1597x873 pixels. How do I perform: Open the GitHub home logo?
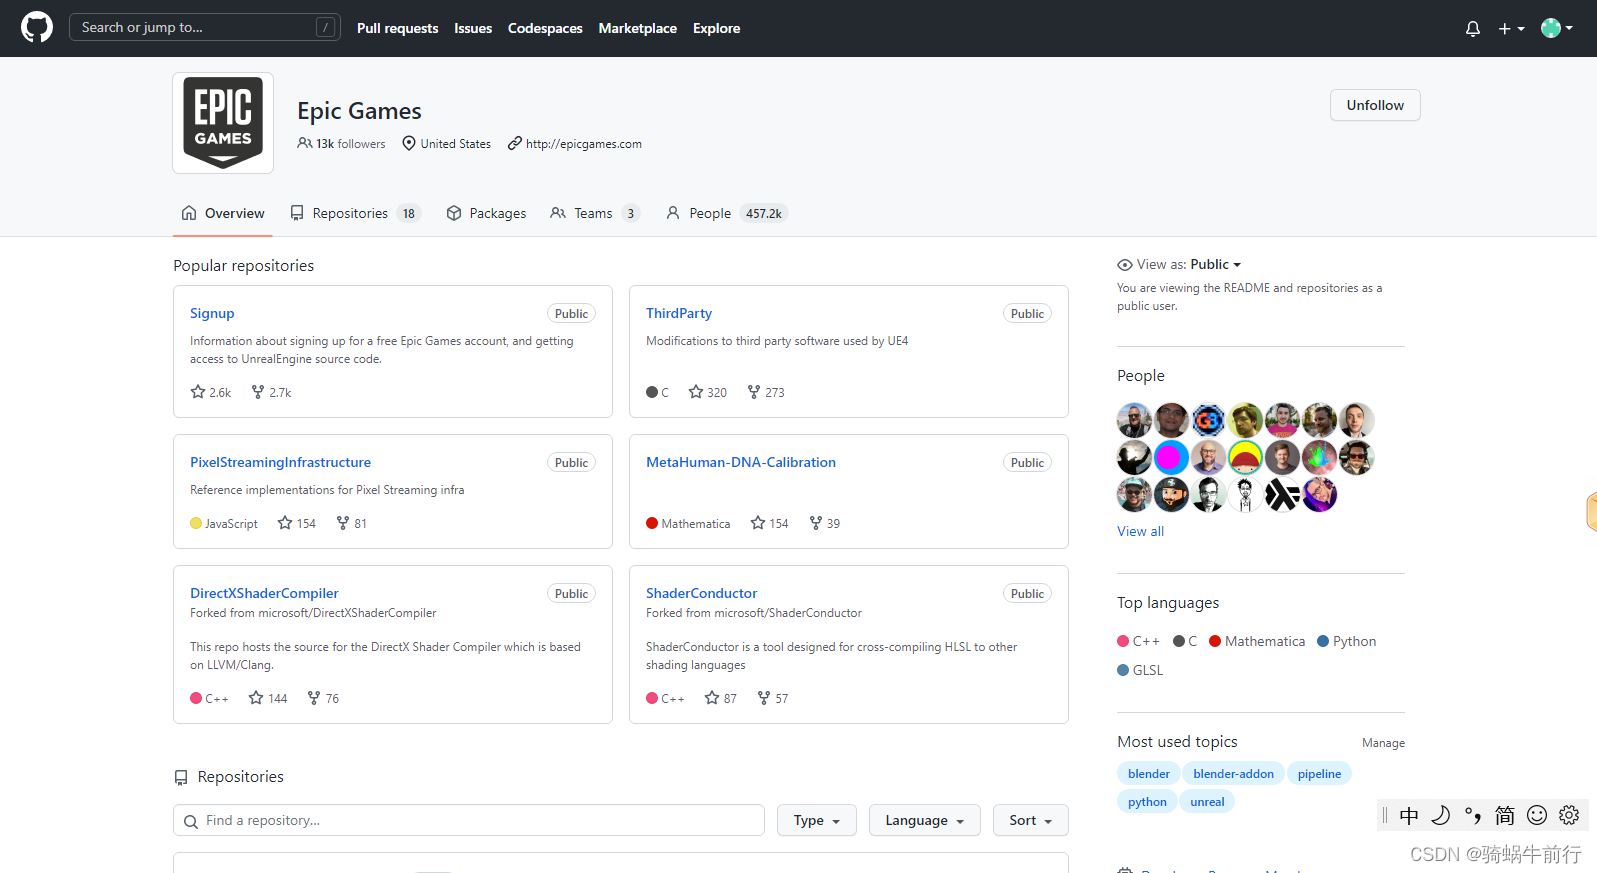coord(37,27)
